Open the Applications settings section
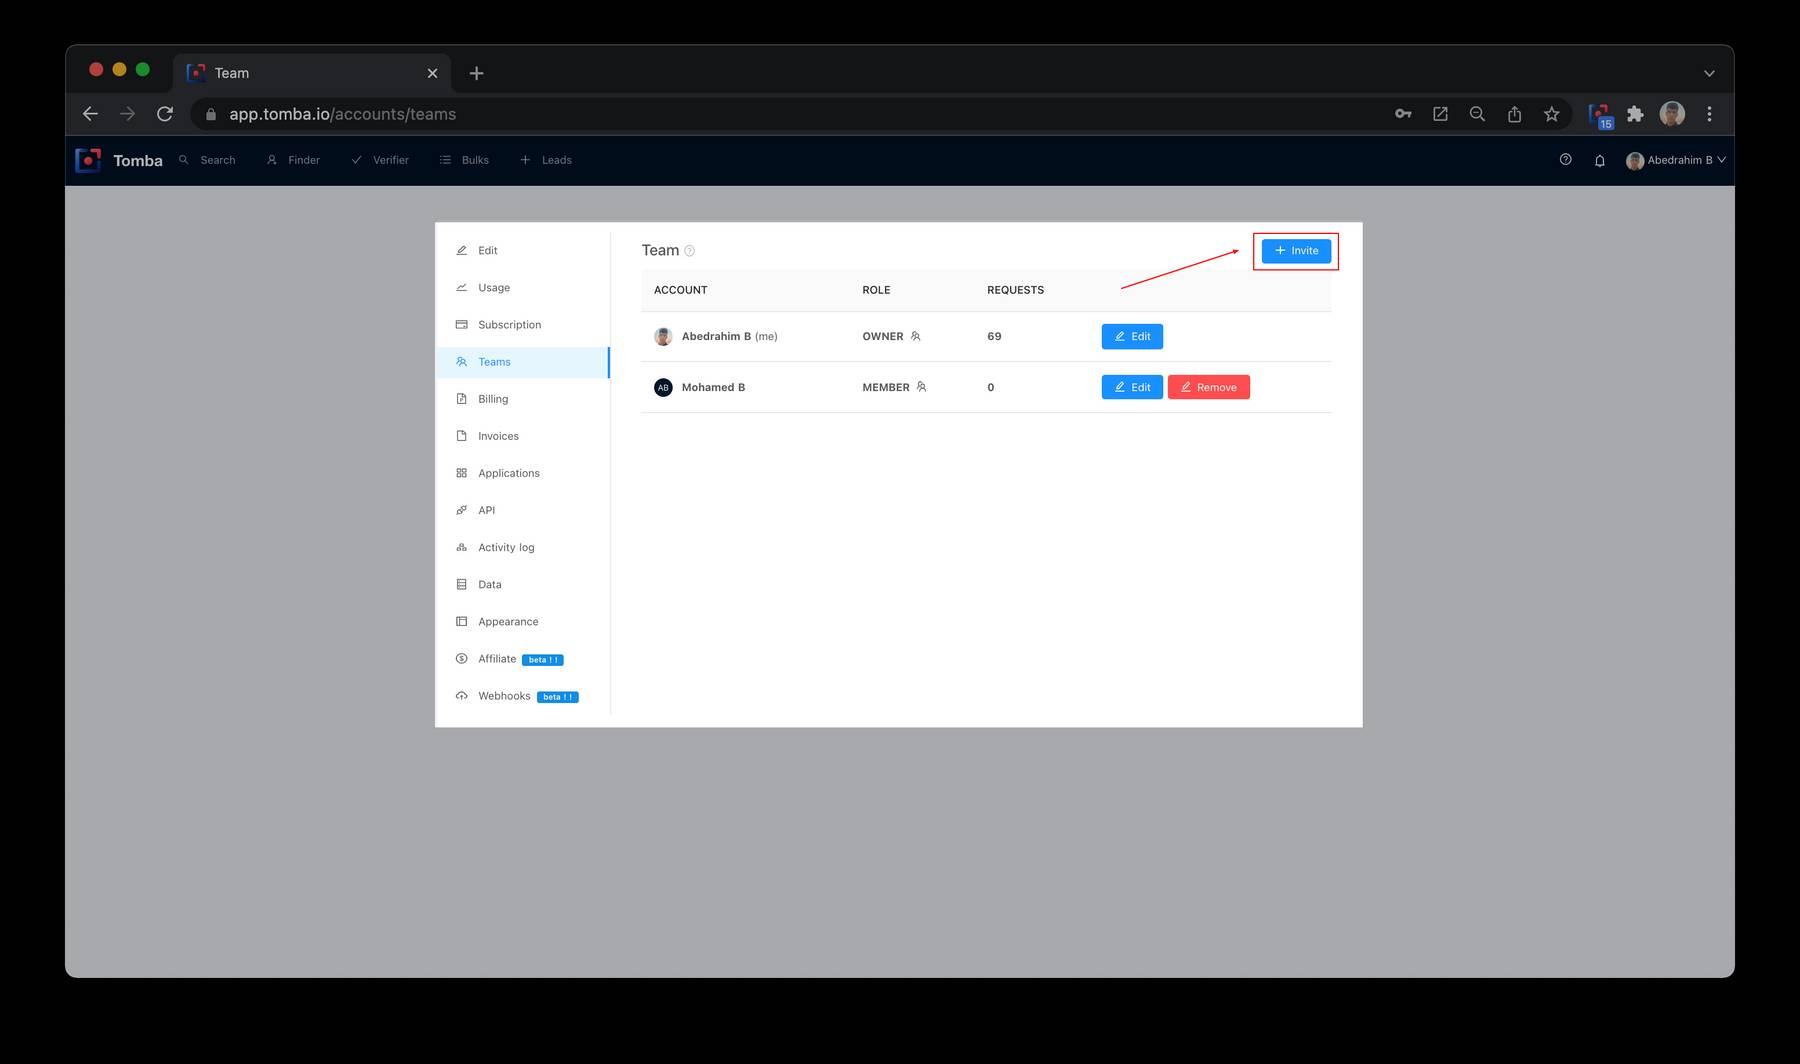1800x1064 pixels. click(x=522, y=473)
